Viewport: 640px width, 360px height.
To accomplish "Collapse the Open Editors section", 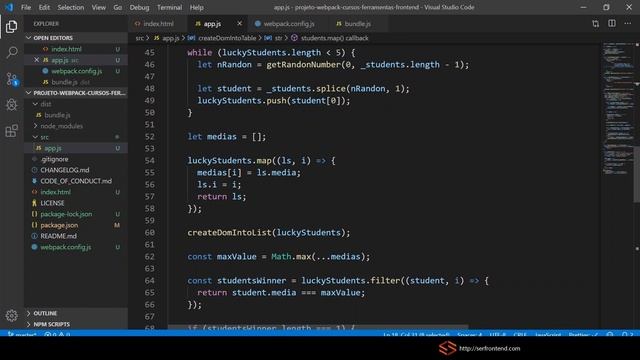I will click(x=76, y=38).
